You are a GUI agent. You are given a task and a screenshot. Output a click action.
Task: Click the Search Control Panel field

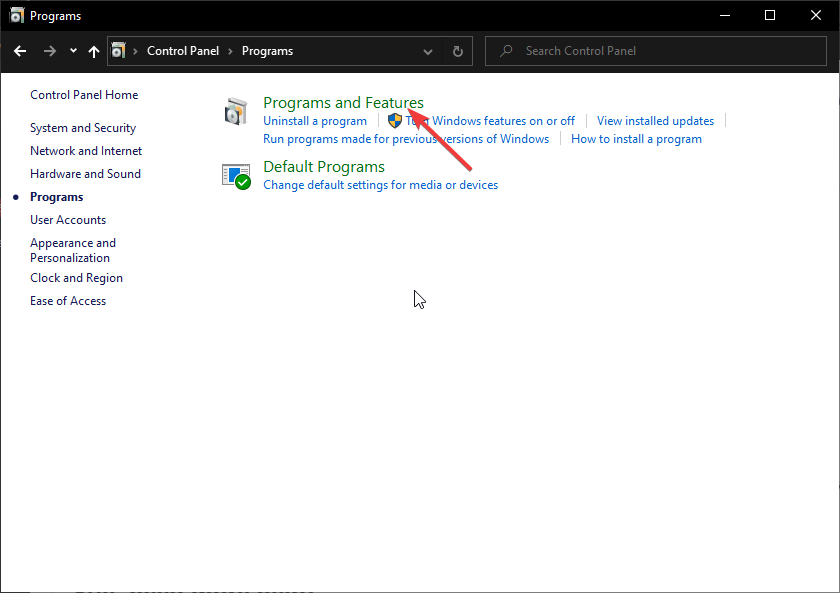[x=656, y=51]
